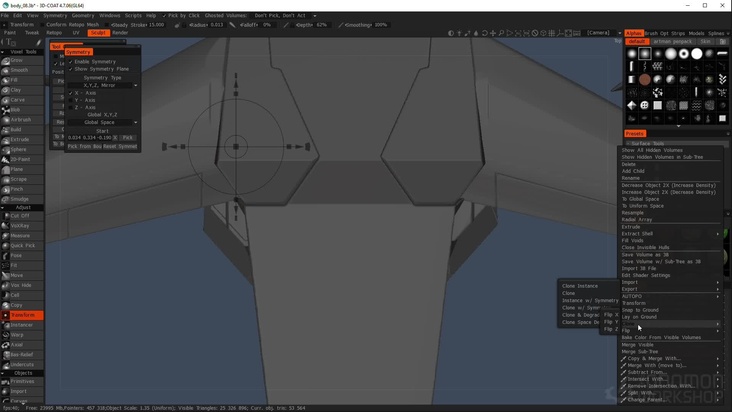
Task: Expand the Export submenu entry
Action: [x=670, y=289]
